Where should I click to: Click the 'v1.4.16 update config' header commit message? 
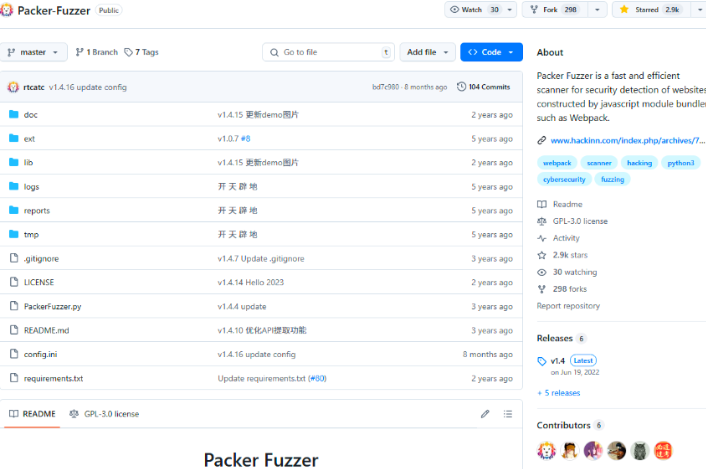[x=88, y=87]
